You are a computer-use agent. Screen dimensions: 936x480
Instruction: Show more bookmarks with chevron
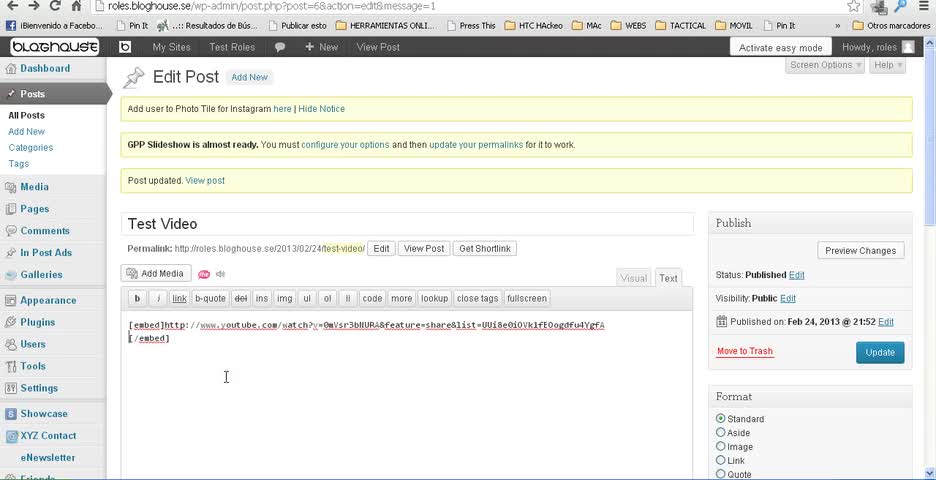(x=838, y=26)
